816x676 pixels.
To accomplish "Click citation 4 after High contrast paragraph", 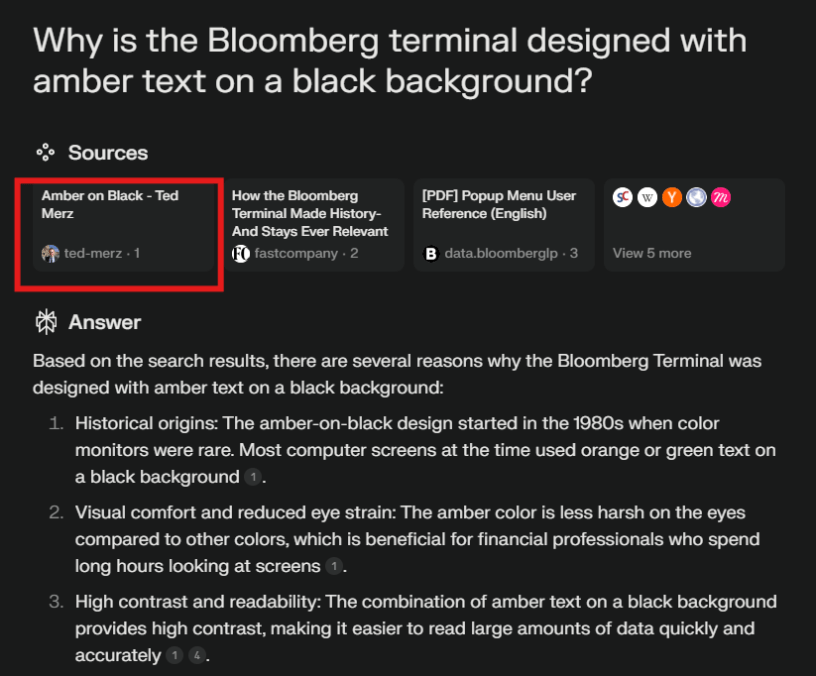I will 199,656.
